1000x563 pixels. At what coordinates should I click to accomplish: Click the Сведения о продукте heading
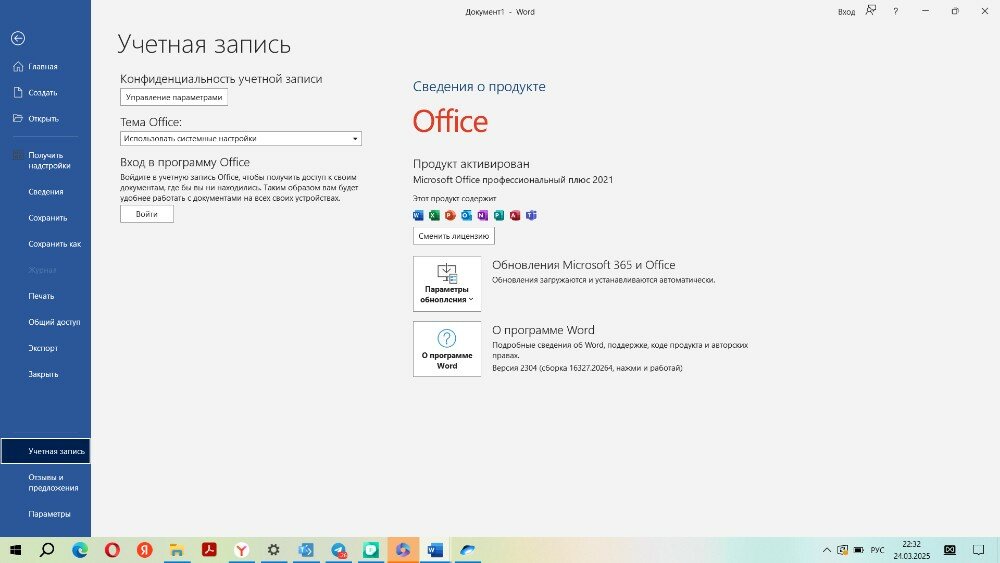(479, 87)
